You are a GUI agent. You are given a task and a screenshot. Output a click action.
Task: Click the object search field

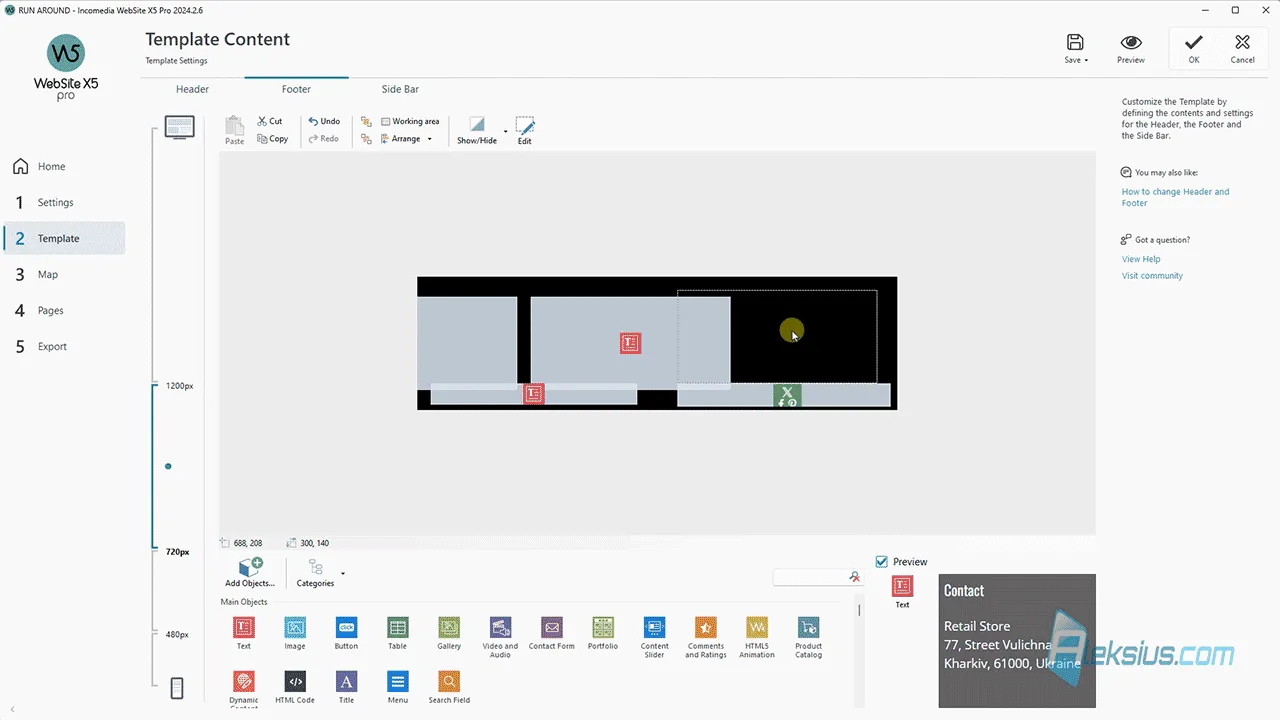tap(810, 577)
